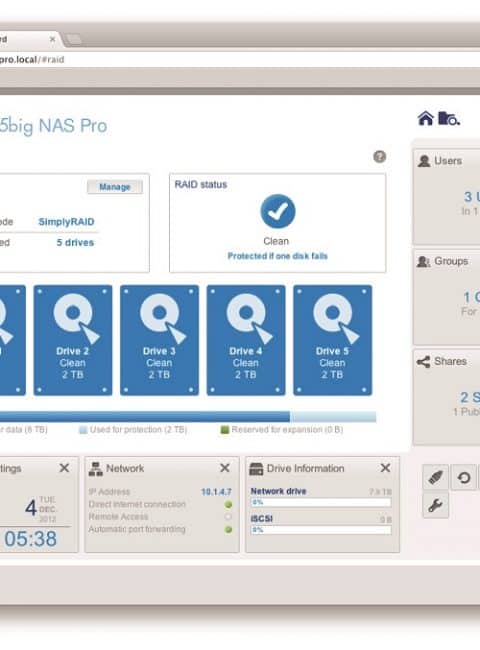Click the SimplyRAID mode link
Viewport: 480px width, 650px height.
click(66, 222)
